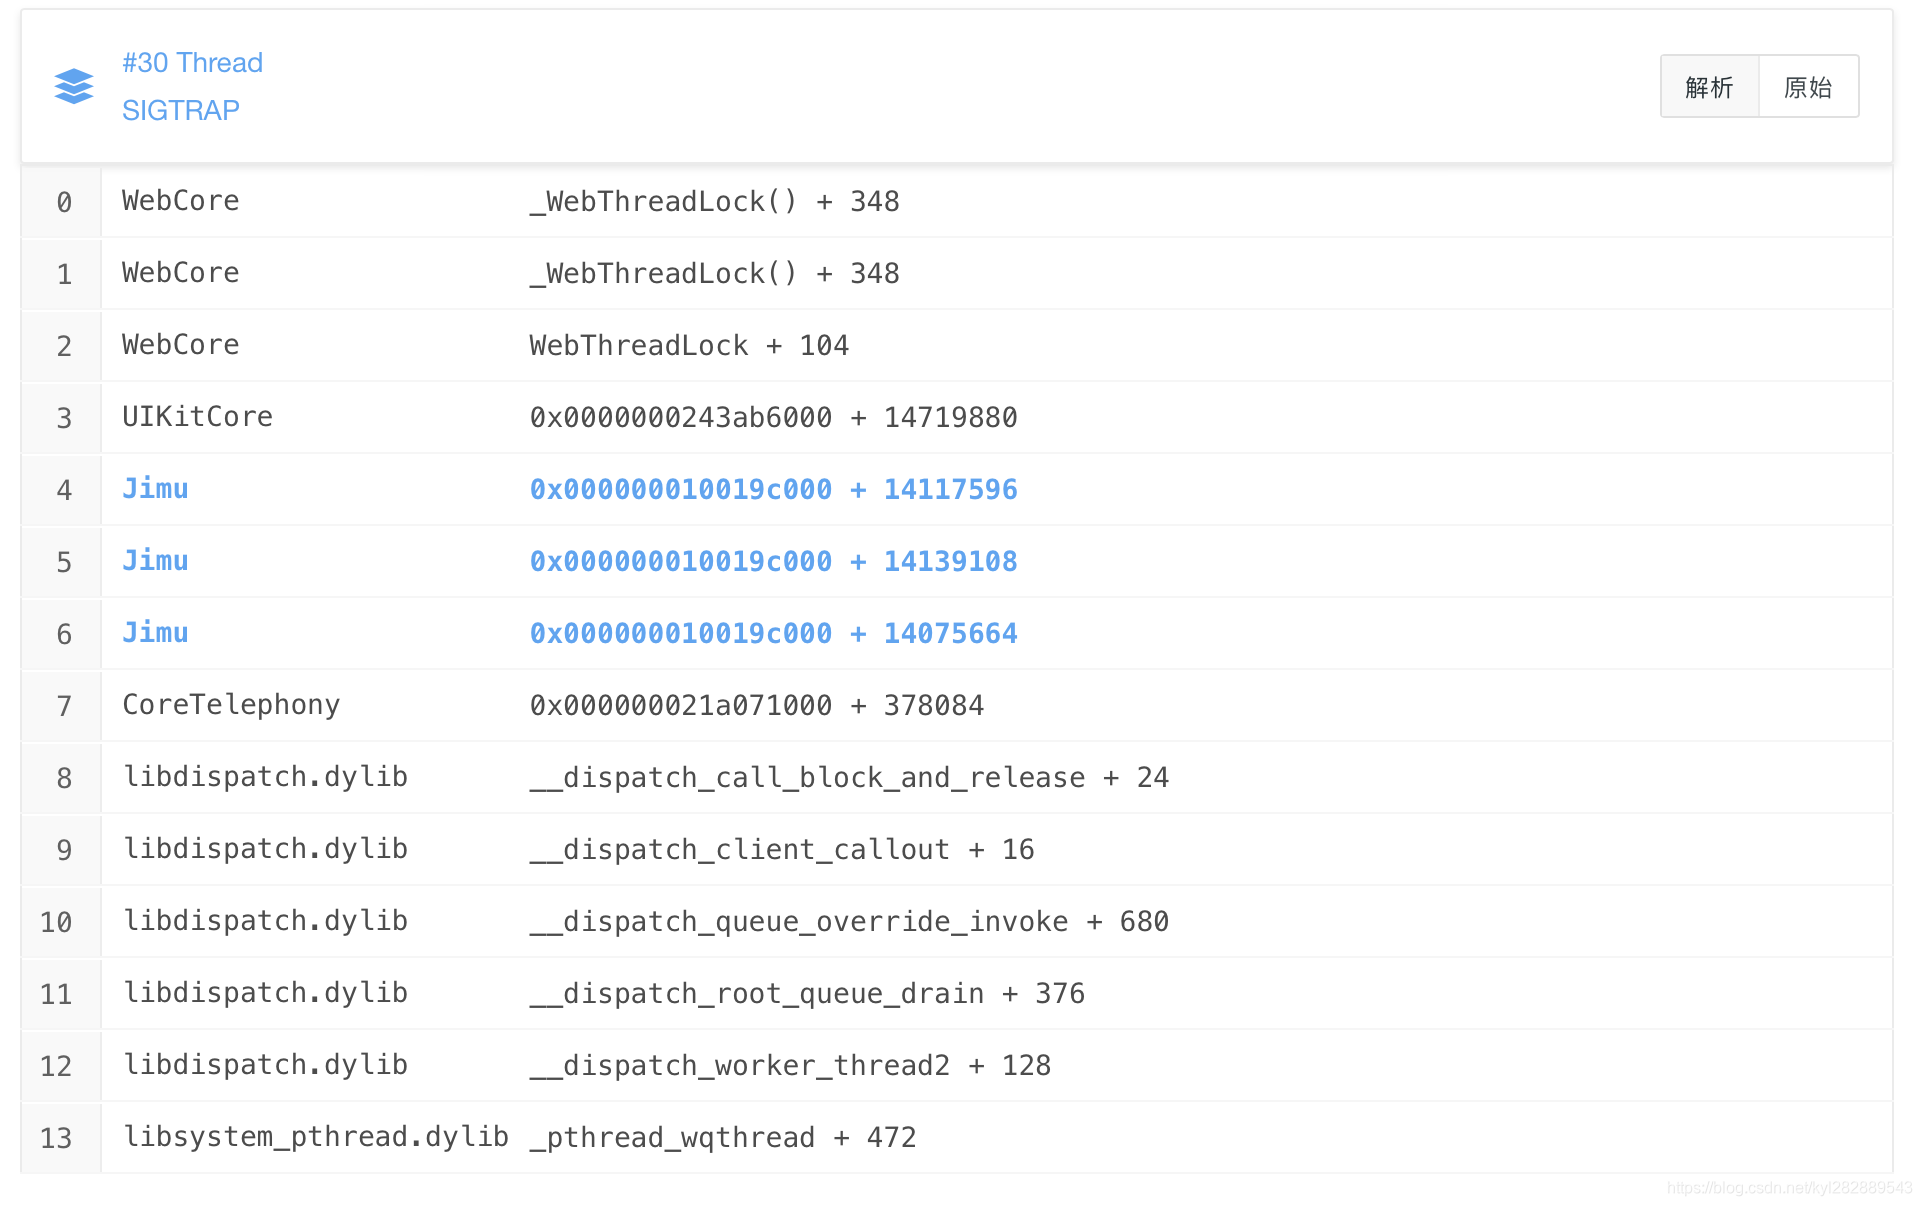Click the stacked layers thread icon
The image size is (1922, 1206).
coord(73,86)
